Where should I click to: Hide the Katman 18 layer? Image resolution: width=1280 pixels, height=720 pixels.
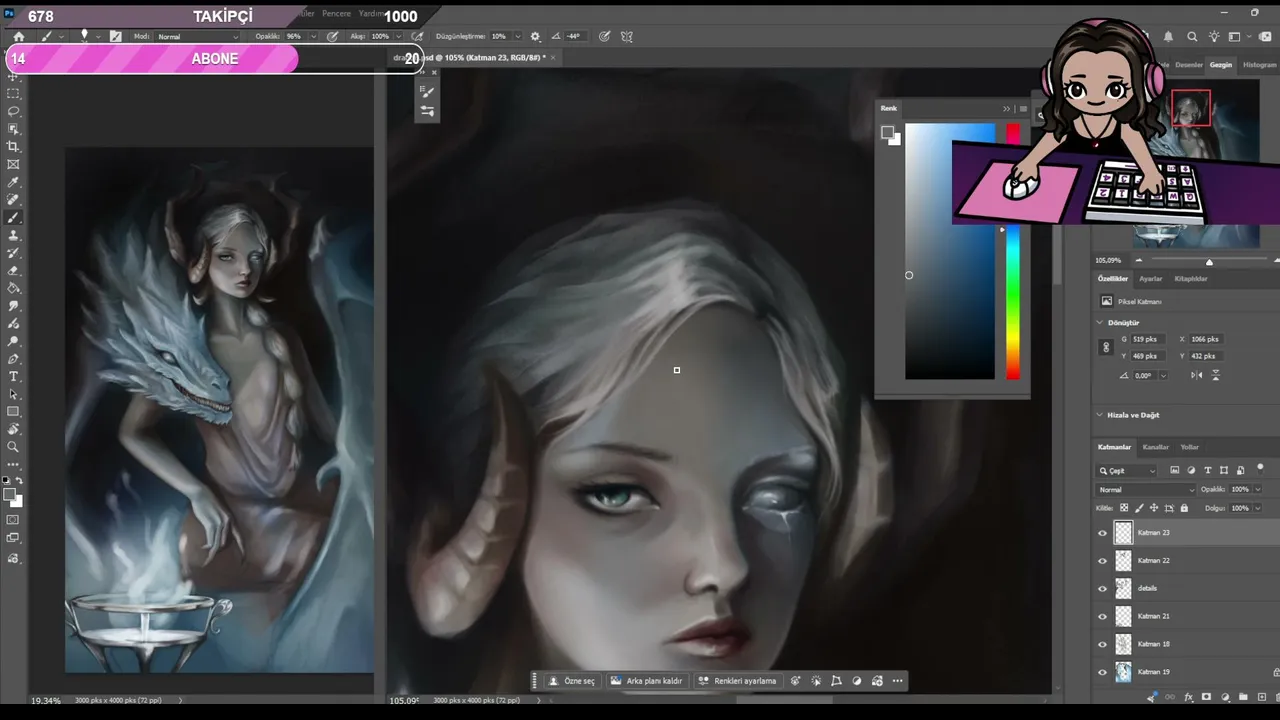[x=1103, y=645]
